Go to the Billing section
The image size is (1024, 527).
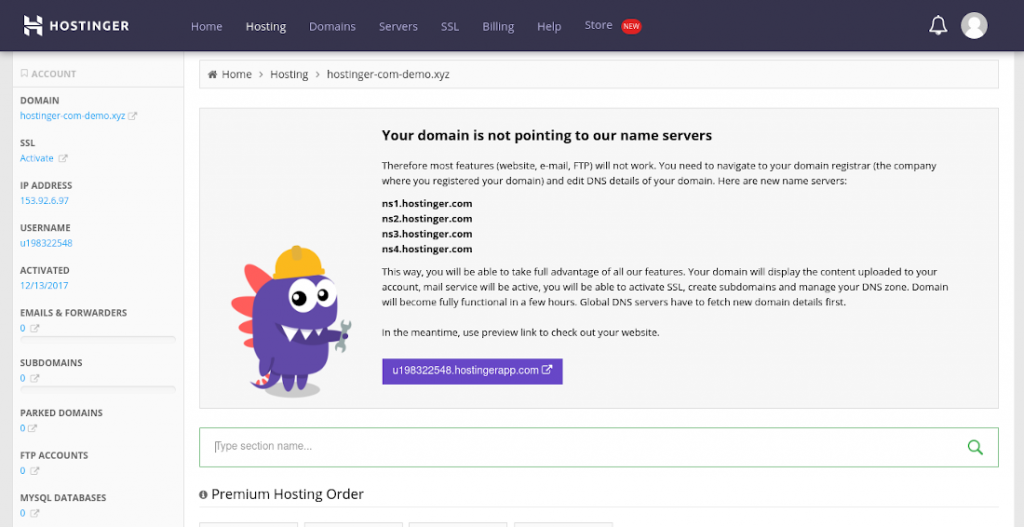click(x=498, y=27)
